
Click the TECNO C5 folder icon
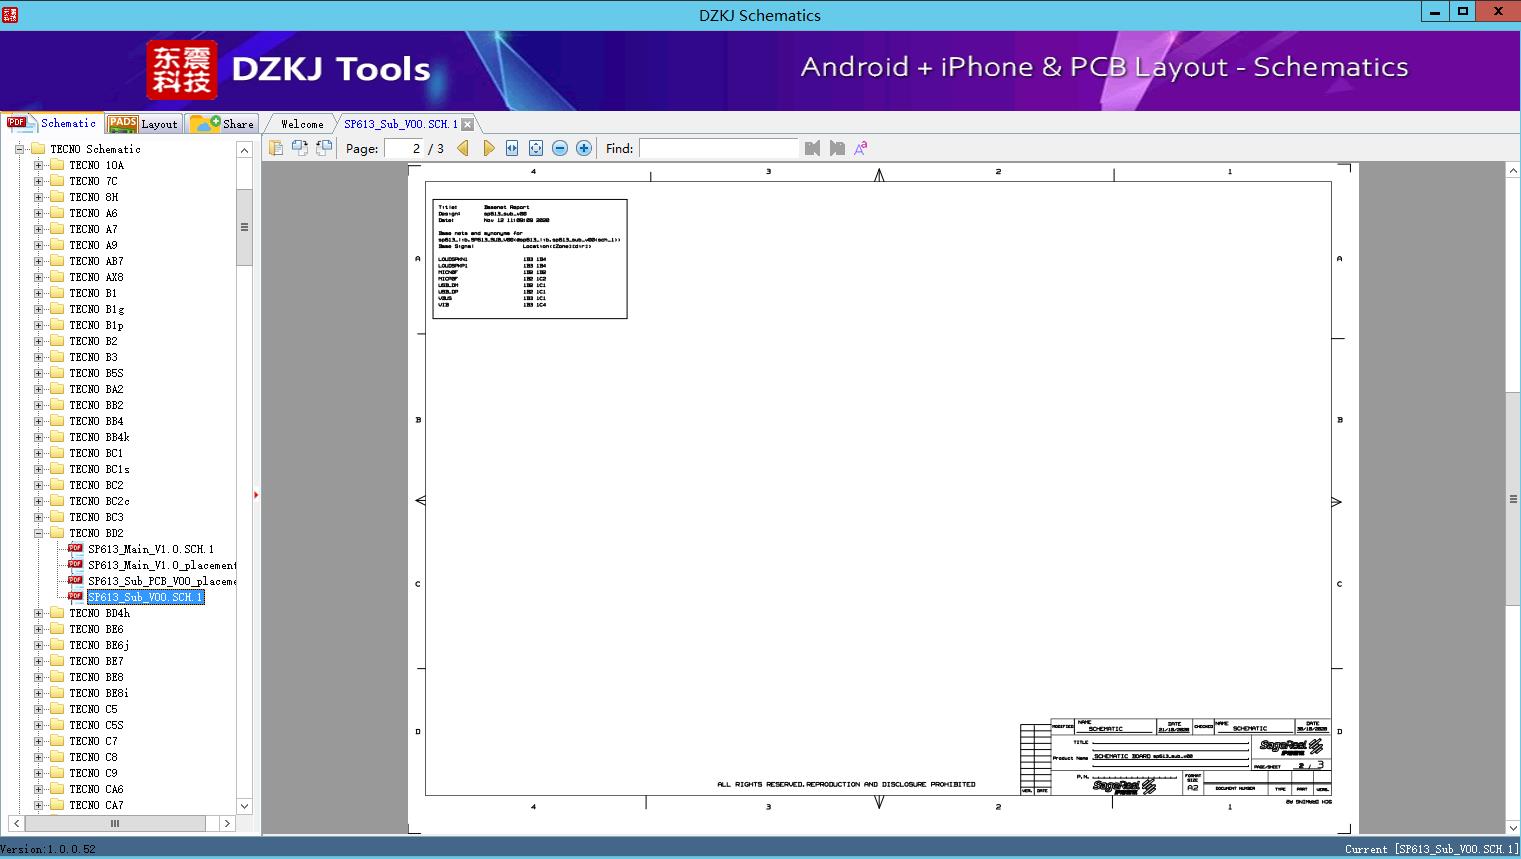pyautogui.click(x=57, y=709)
